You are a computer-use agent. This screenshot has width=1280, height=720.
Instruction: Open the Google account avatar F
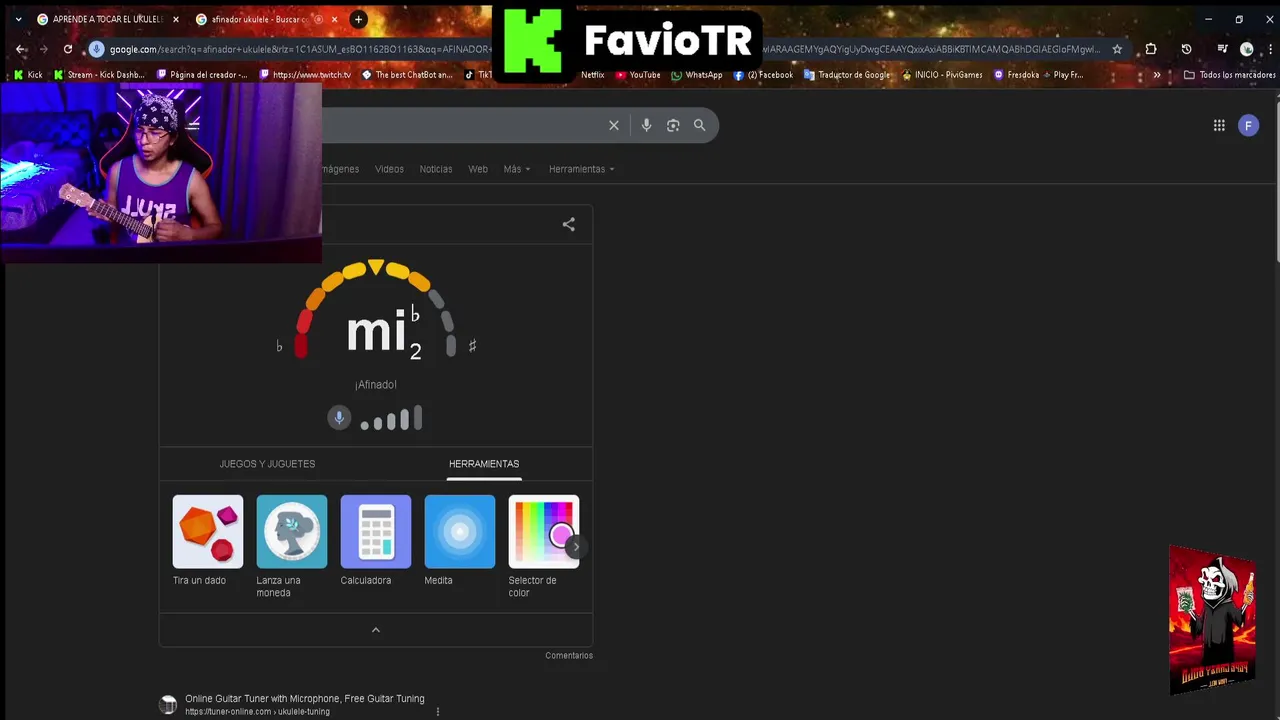pyautogui.click(x=1248, y=125)
